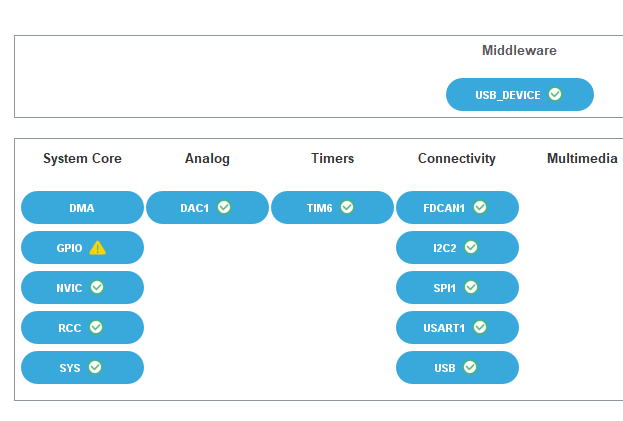Click the Multimedia category header
The height and width of the screenshot is (421, 623).
[x=582, y=158]
